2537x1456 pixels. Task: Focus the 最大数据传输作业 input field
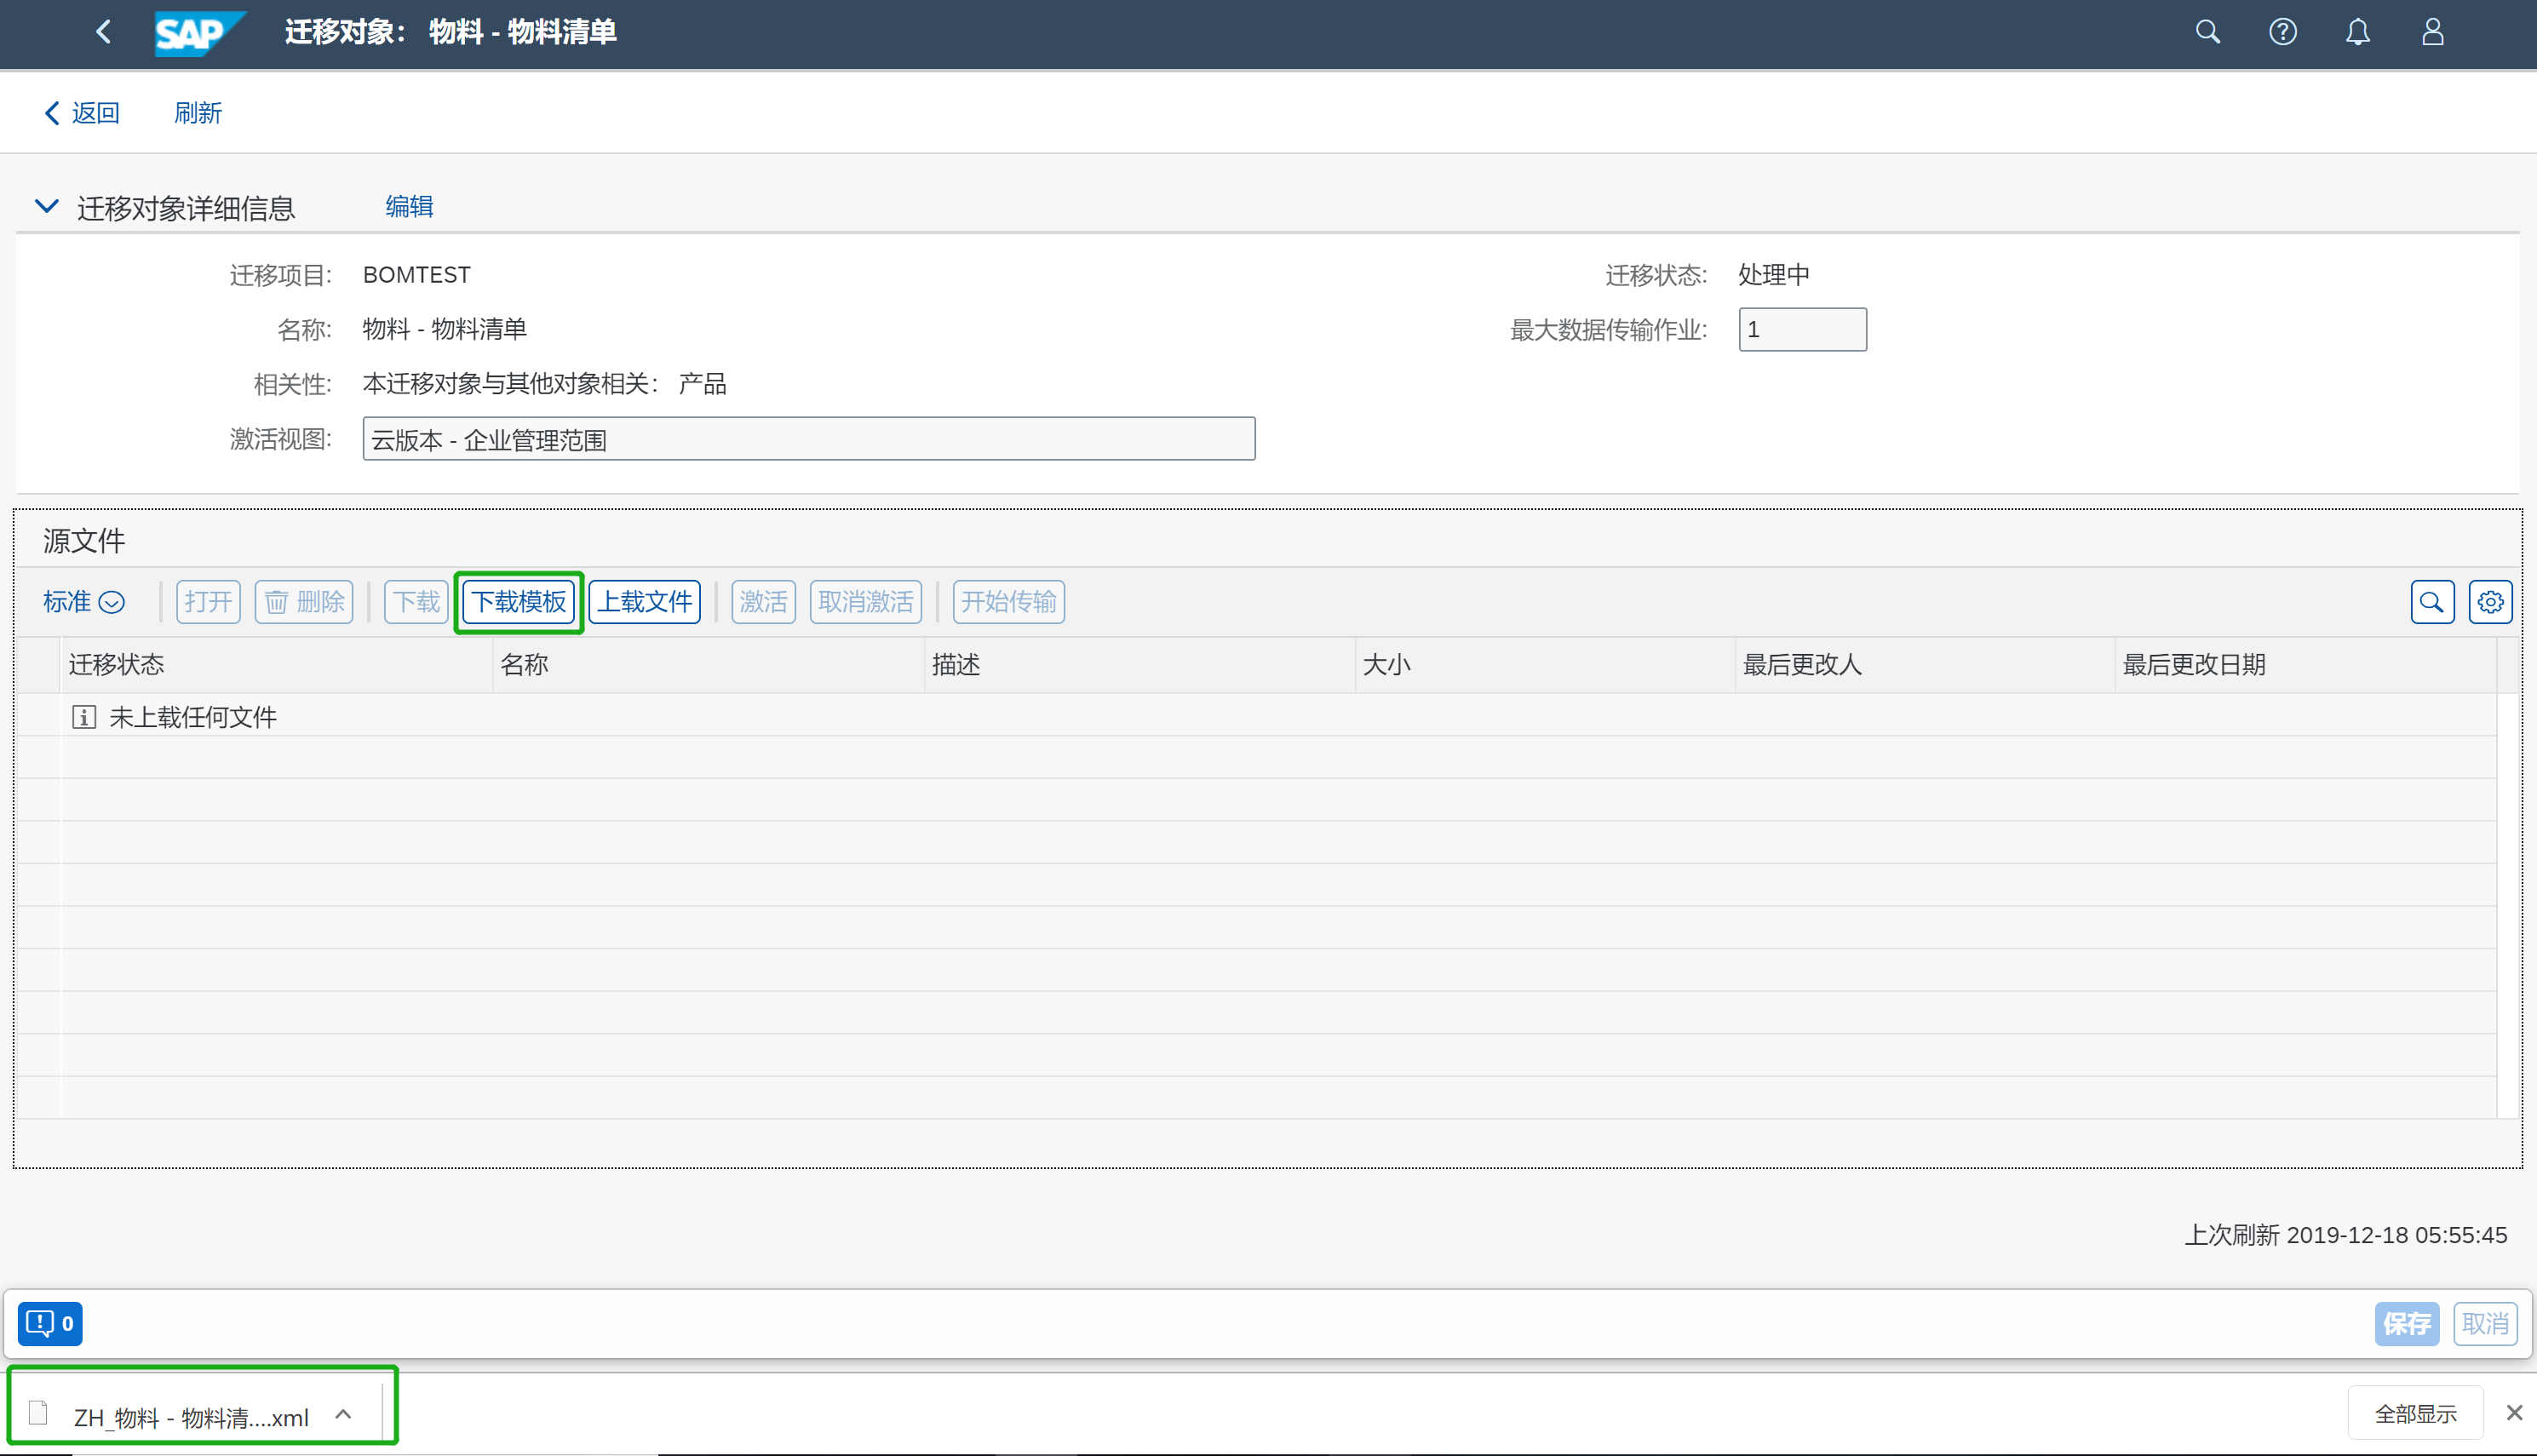(x=1802, y=329)
